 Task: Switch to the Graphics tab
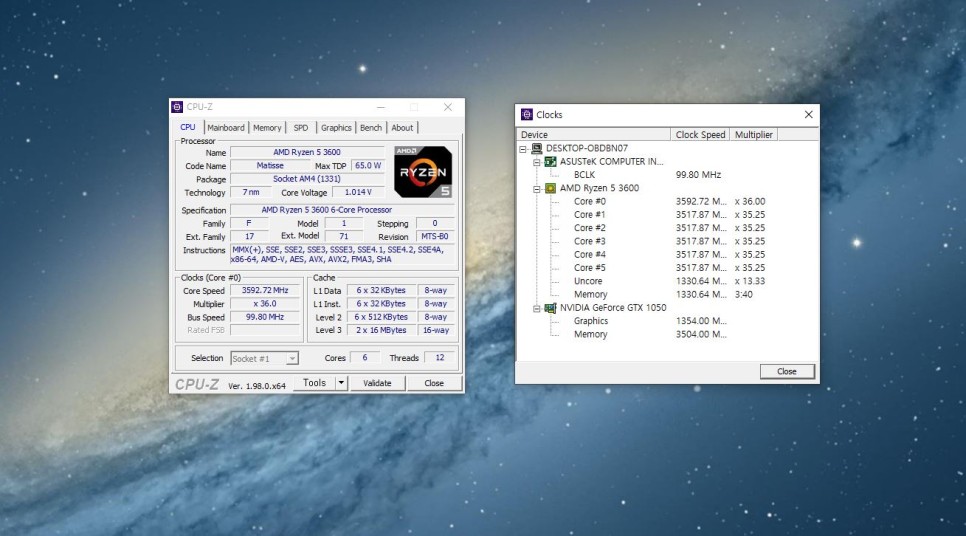[x=336, y=128]
